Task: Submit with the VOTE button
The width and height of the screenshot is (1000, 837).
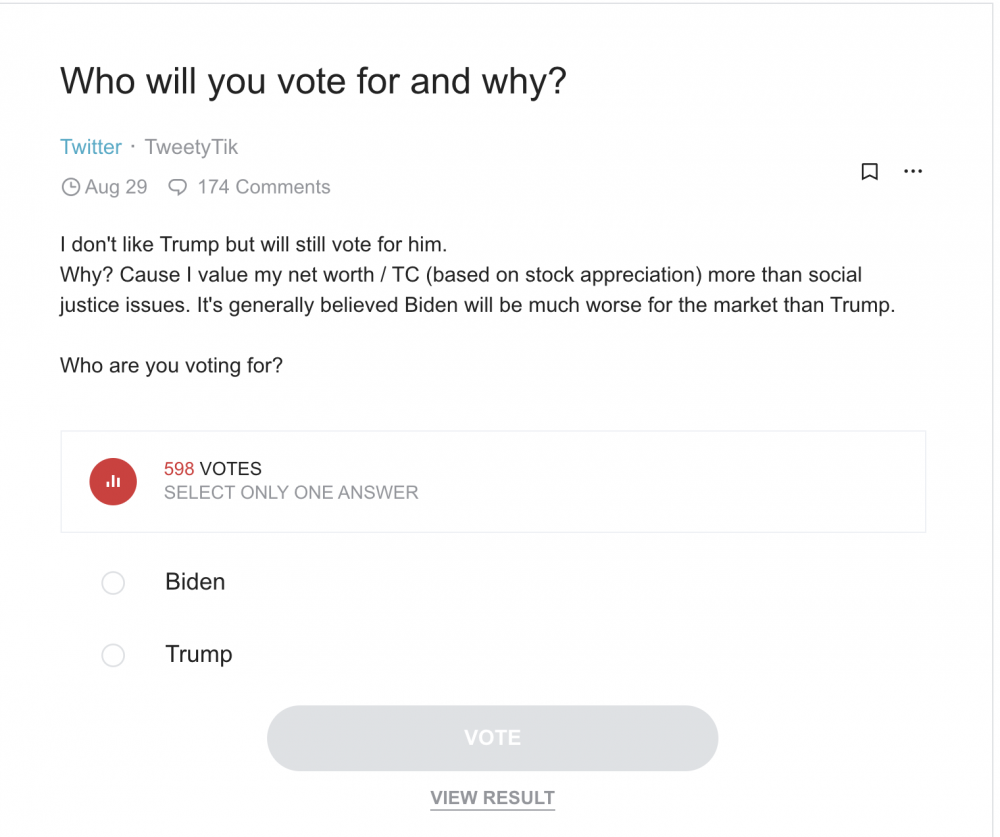Action: (492, 738)
